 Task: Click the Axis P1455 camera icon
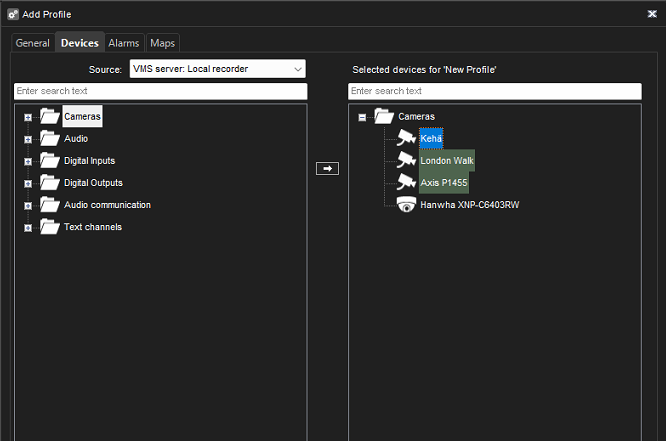(406, 182)
